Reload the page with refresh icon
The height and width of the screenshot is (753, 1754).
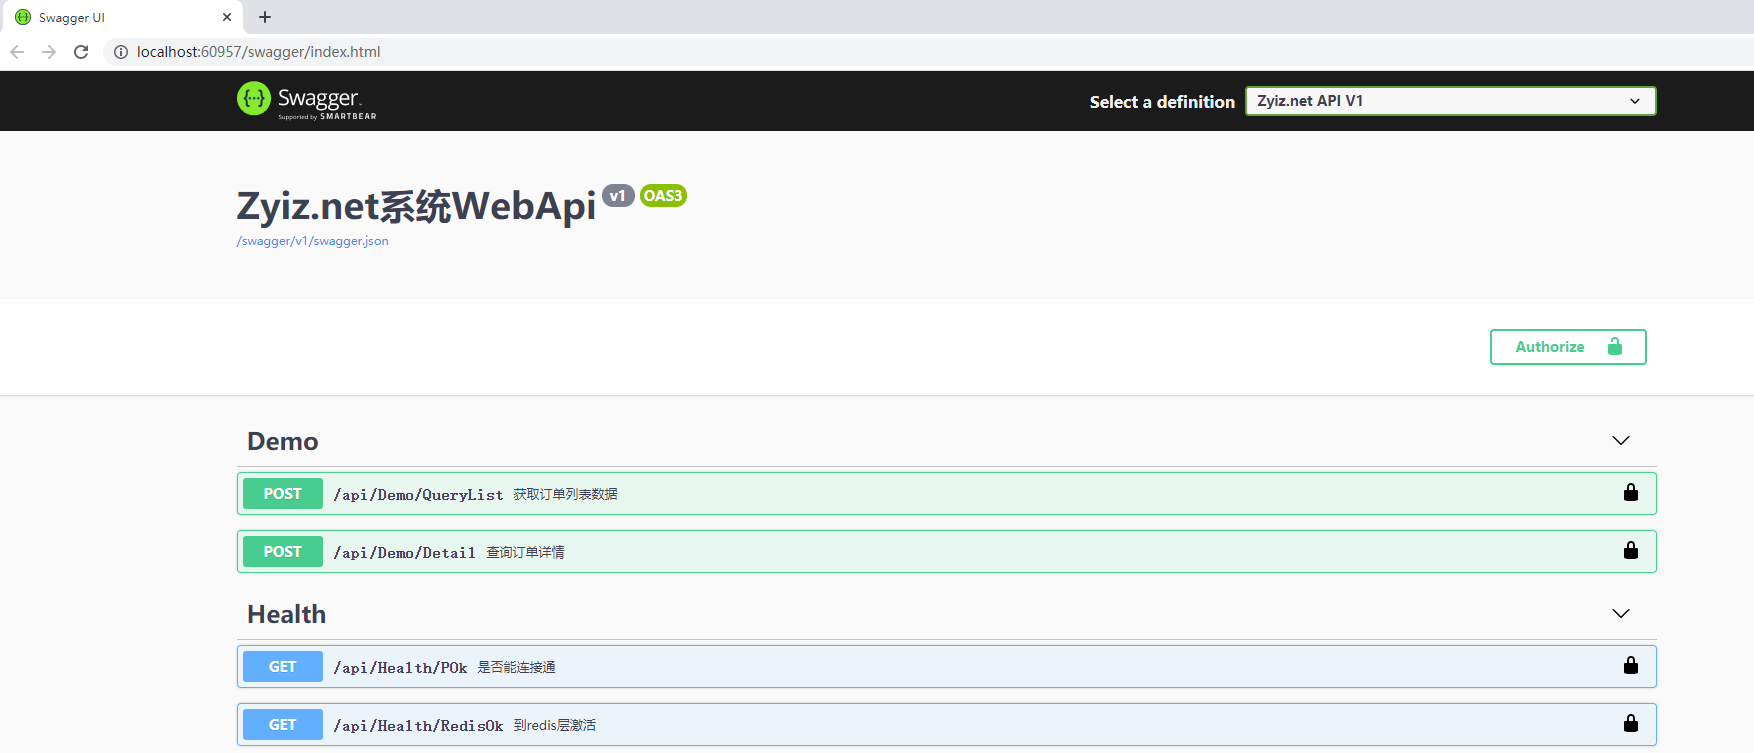click(x=81, y=52)
